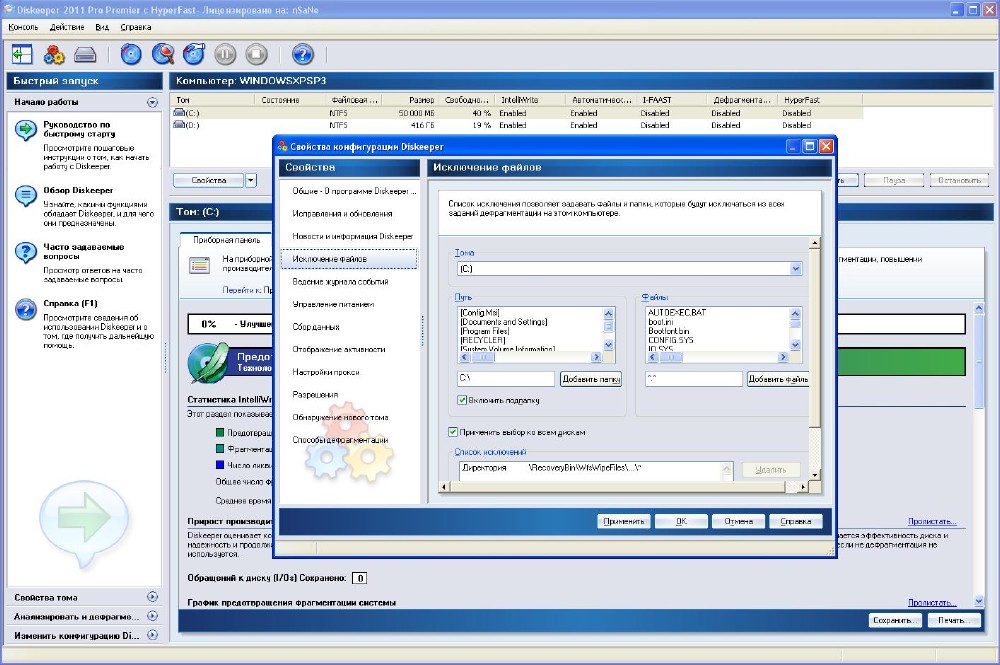
Task: Select Новости и информация Diskeeper page
Action: [353, 236]
